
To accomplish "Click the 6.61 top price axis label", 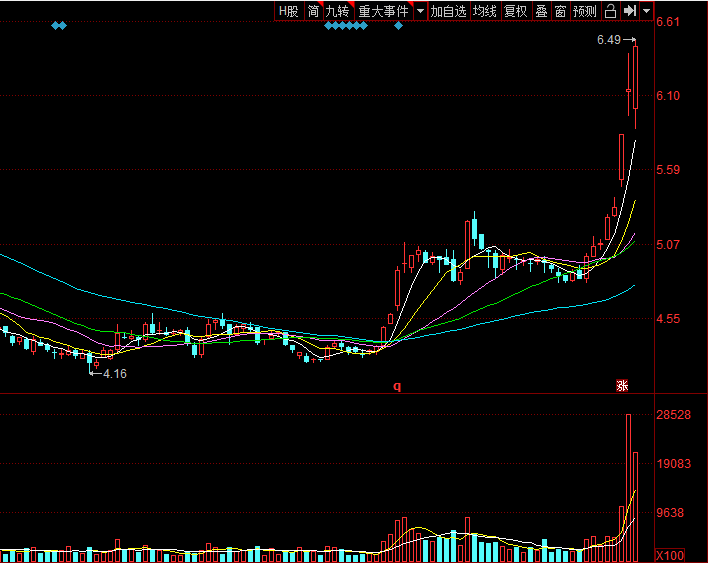I will [x=668, y=22].
